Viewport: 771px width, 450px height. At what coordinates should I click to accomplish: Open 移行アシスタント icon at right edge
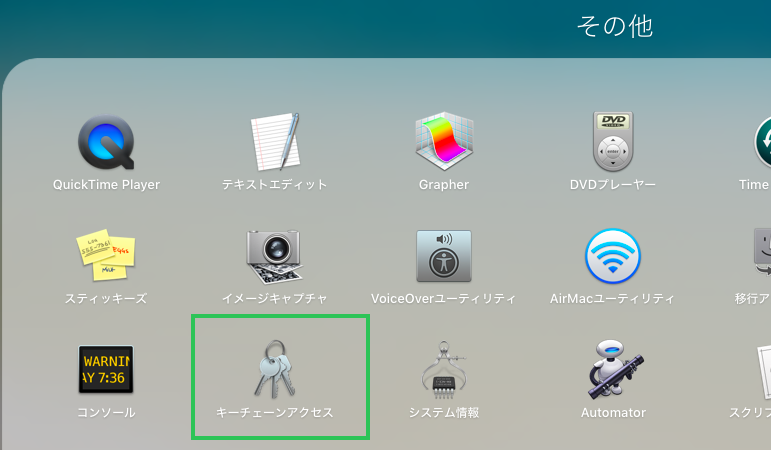click(763, 252)
